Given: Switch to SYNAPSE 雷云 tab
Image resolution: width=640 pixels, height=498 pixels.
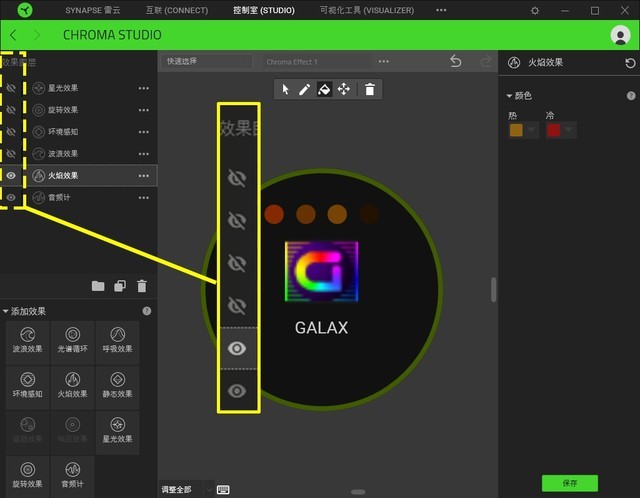Looking at the screenshot, I should pos(93,10).
